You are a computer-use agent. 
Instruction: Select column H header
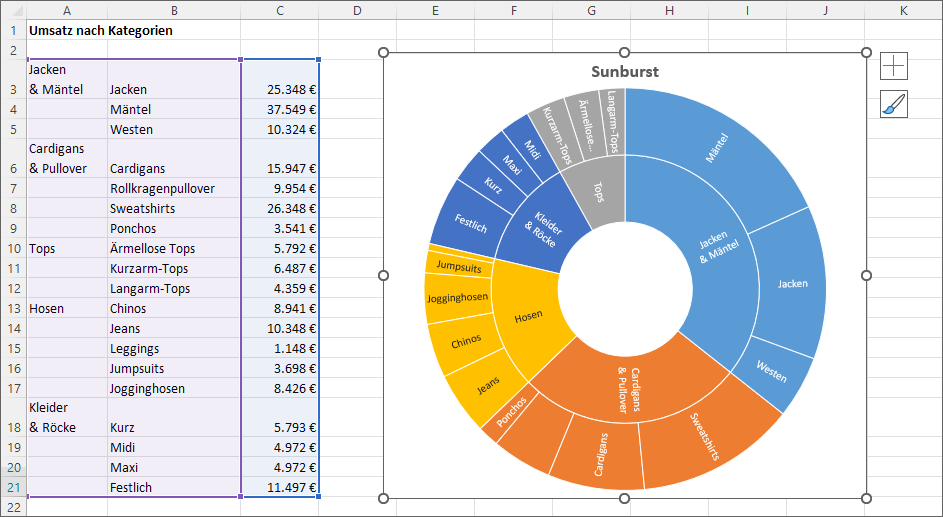click(669, 10)
